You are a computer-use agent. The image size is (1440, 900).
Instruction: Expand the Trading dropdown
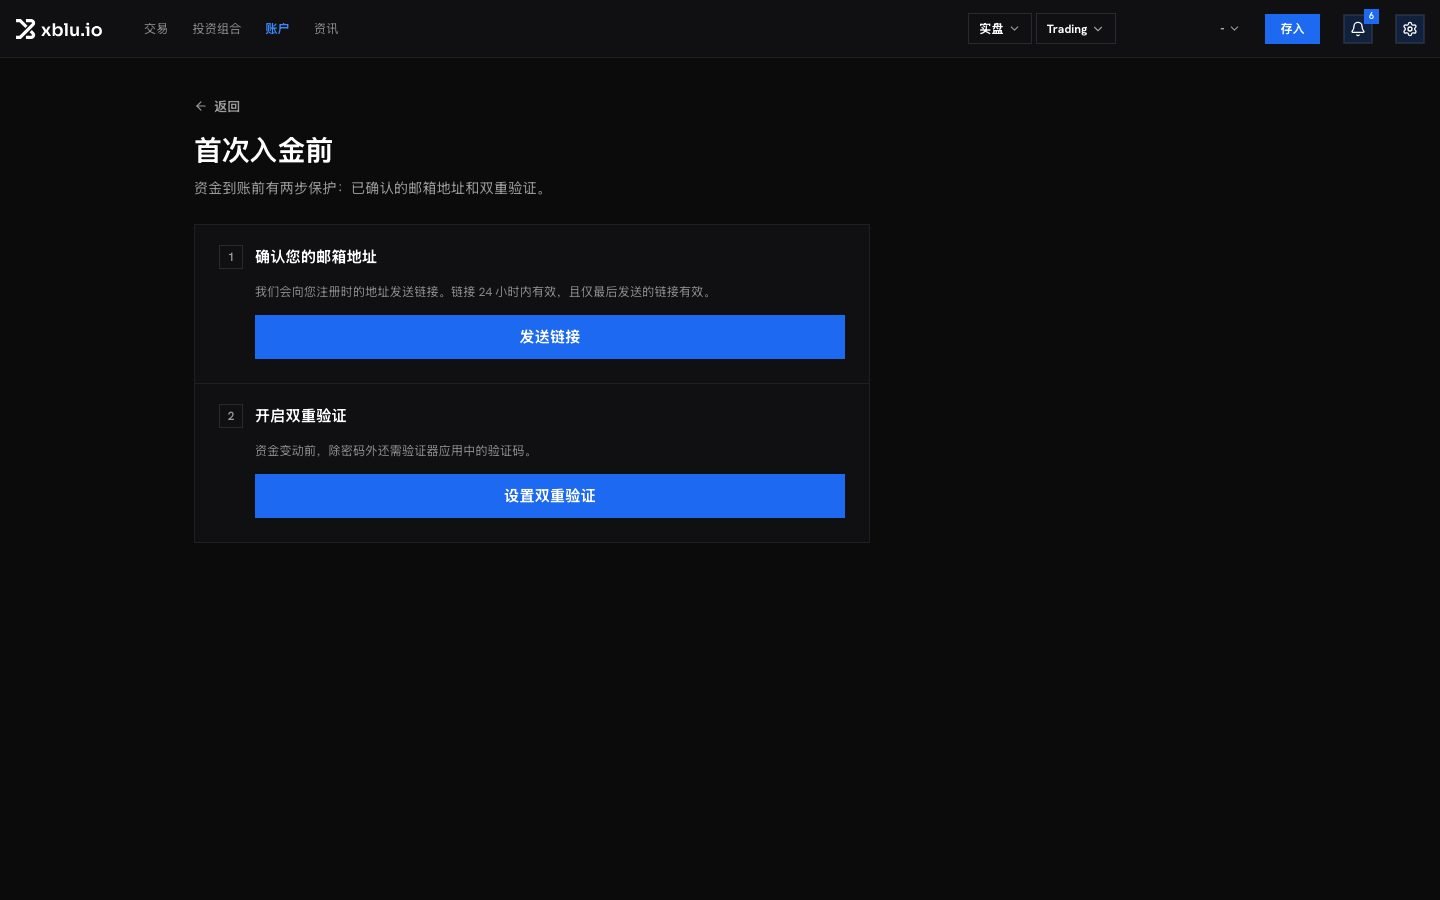[1075, 29]
